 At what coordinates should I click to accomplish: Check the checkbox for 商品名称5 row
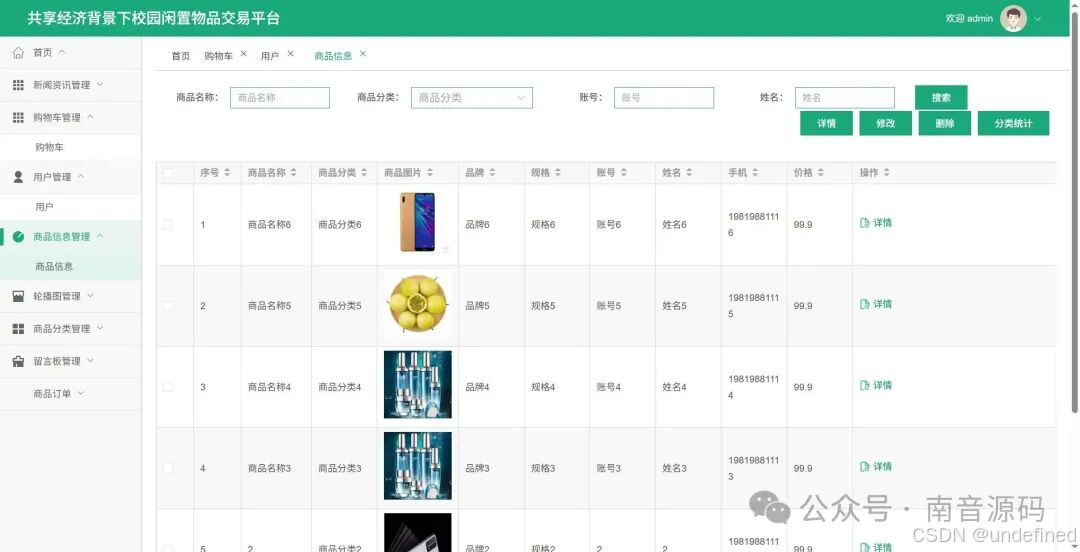click(x=168, y=305)
